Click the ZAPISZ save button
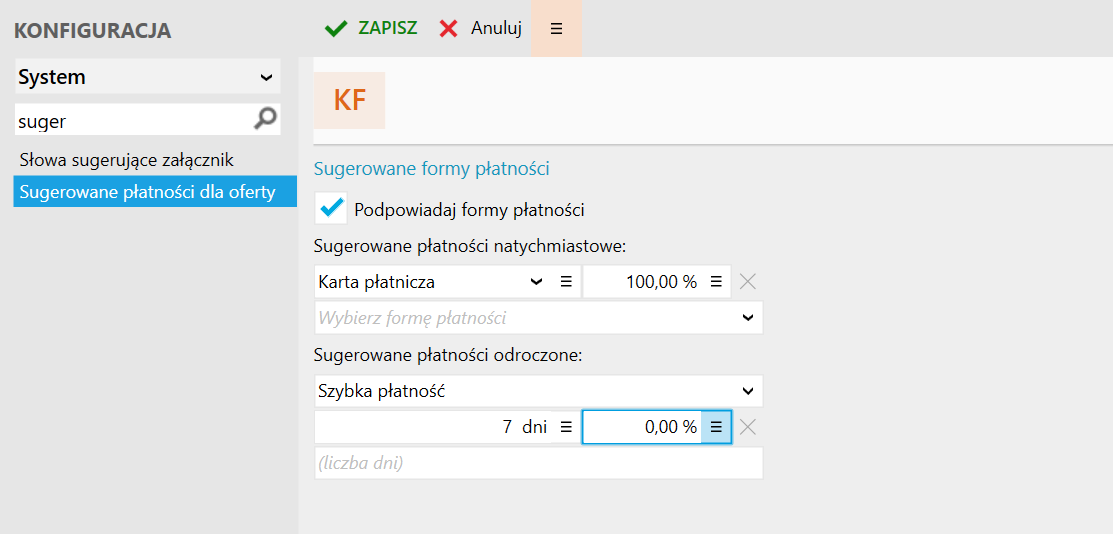Screen dimensions: 1113x534 pos(371,29)
